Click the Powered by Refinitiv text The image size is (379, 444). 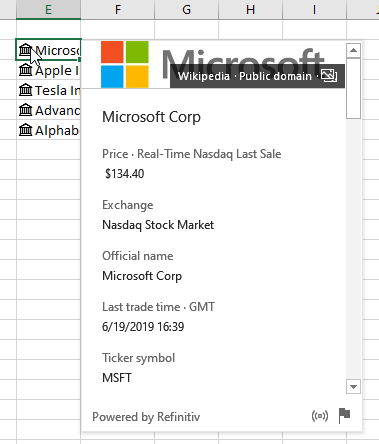click(x=146, y=417)
